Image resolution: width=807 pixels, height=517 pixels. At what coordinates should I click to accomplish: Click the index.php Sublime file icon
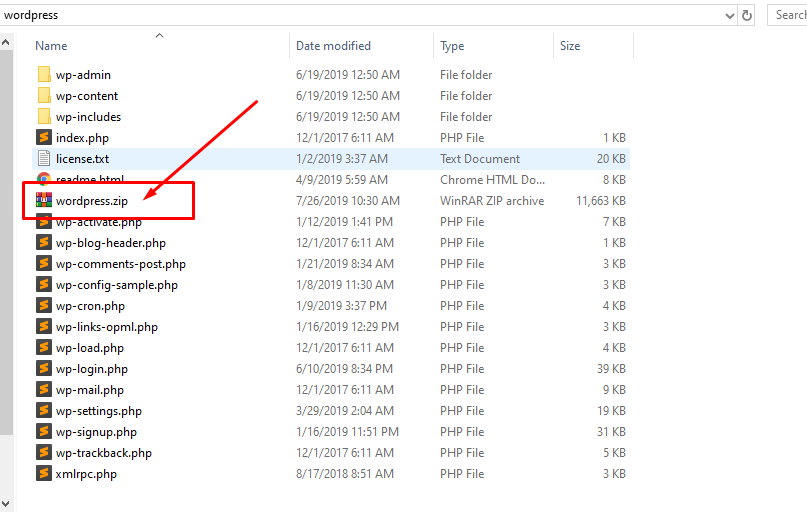(x=44, y=137)
